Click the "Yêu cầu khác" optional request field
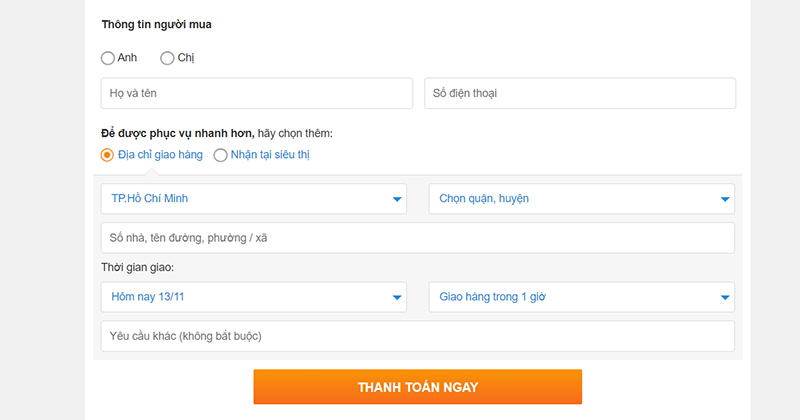 (418, 336)
